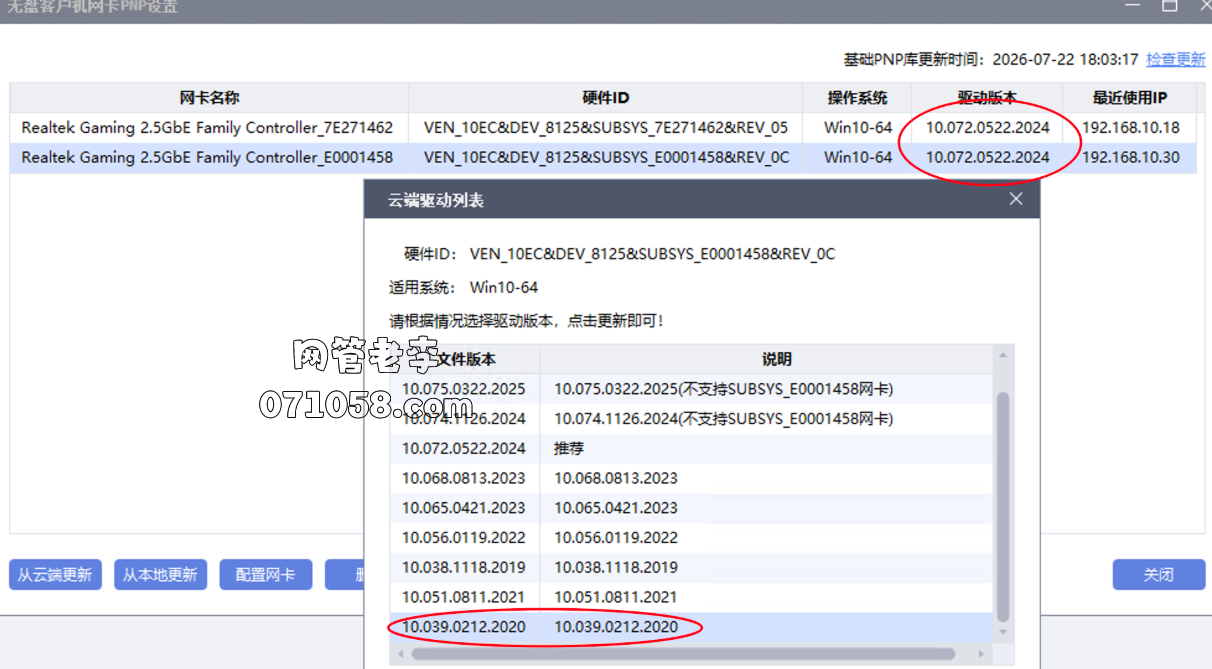Select file version 10.038.1118.2019
The width and height of the screenshot is (1212, 669).
[464, 568]
